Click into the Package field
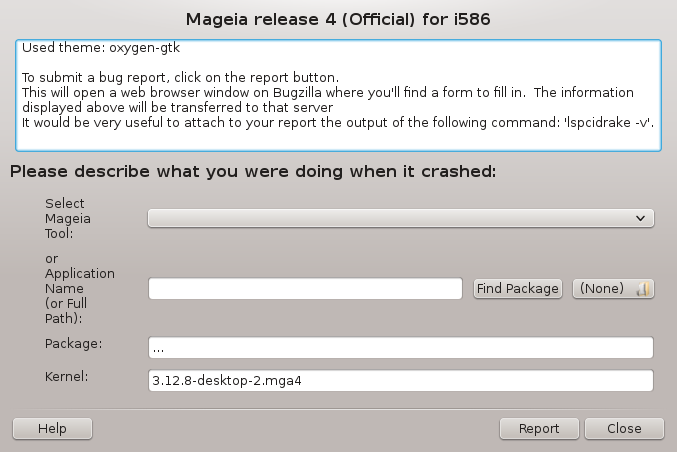The image size is (677, 452). coord(400,347)
